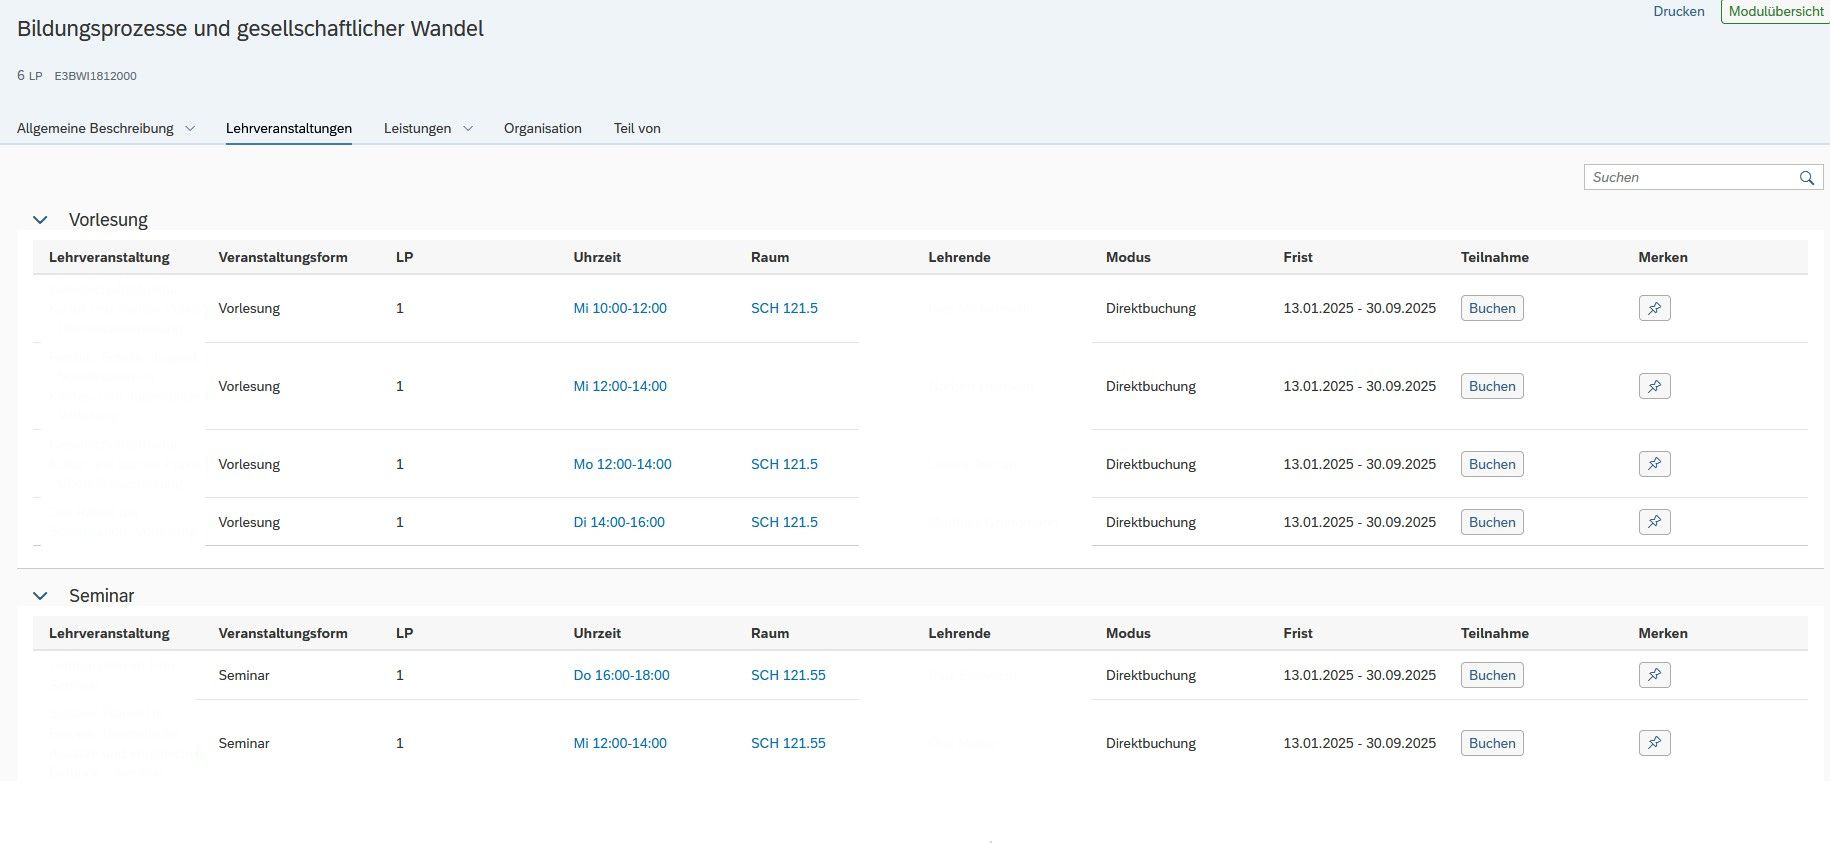Click the module title Bildungsprozesse und gesellschaftlicher Wandel
The width and height of the screenshot is (1830, 843).
pyautogui.click(x=250, y=29)
